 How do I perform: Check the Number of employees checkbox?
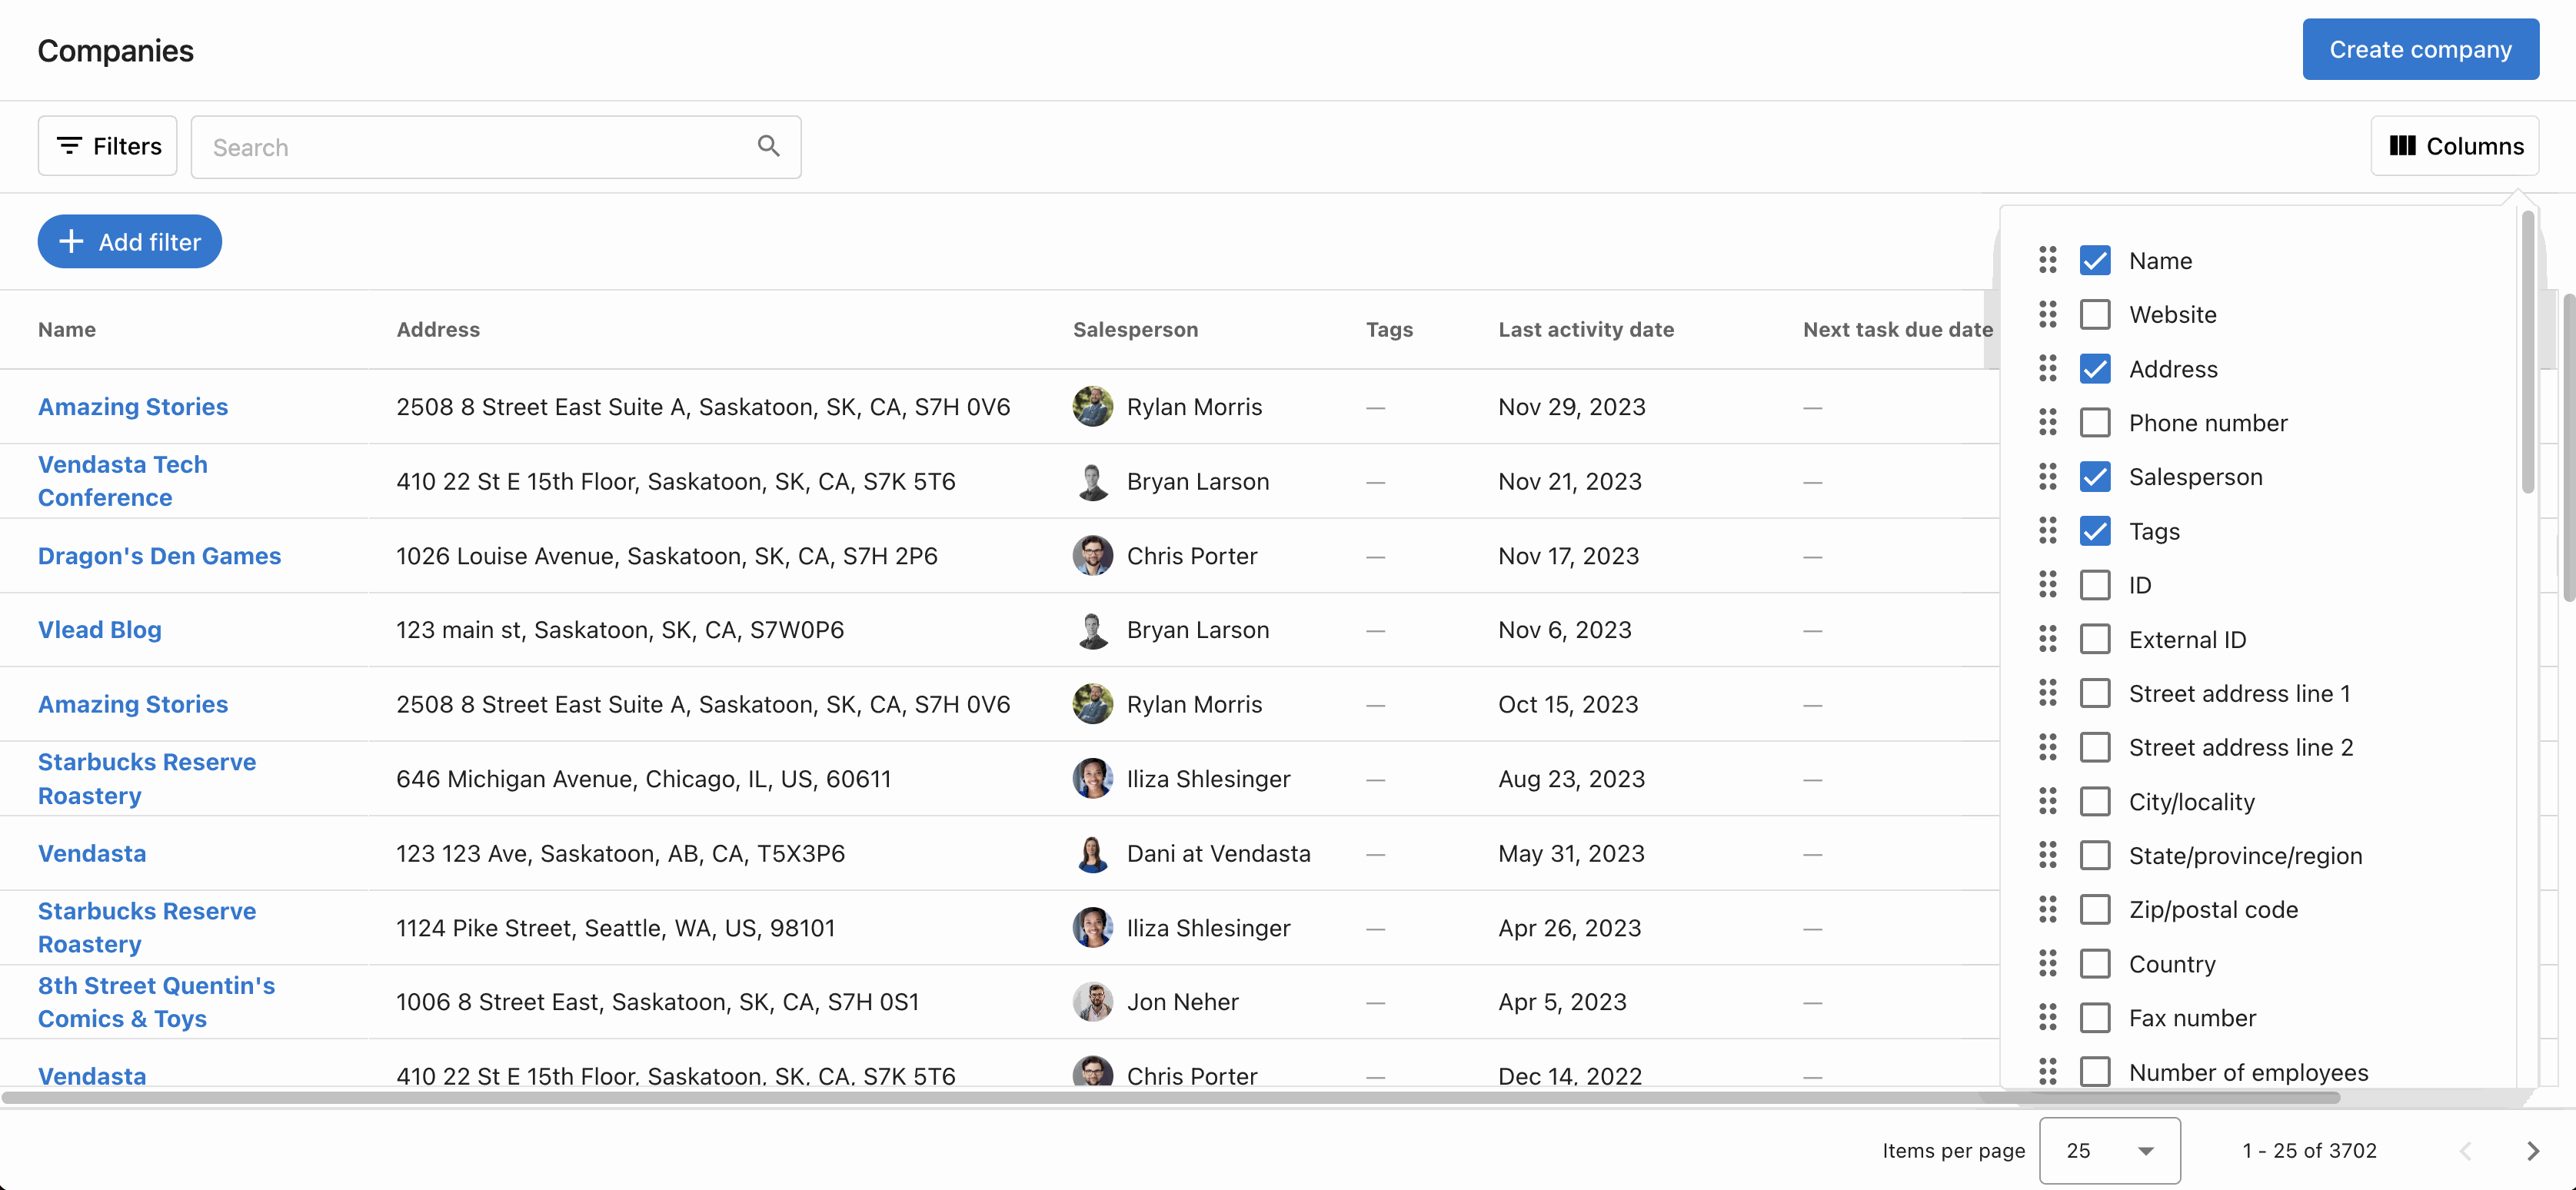point(2094,1071)
